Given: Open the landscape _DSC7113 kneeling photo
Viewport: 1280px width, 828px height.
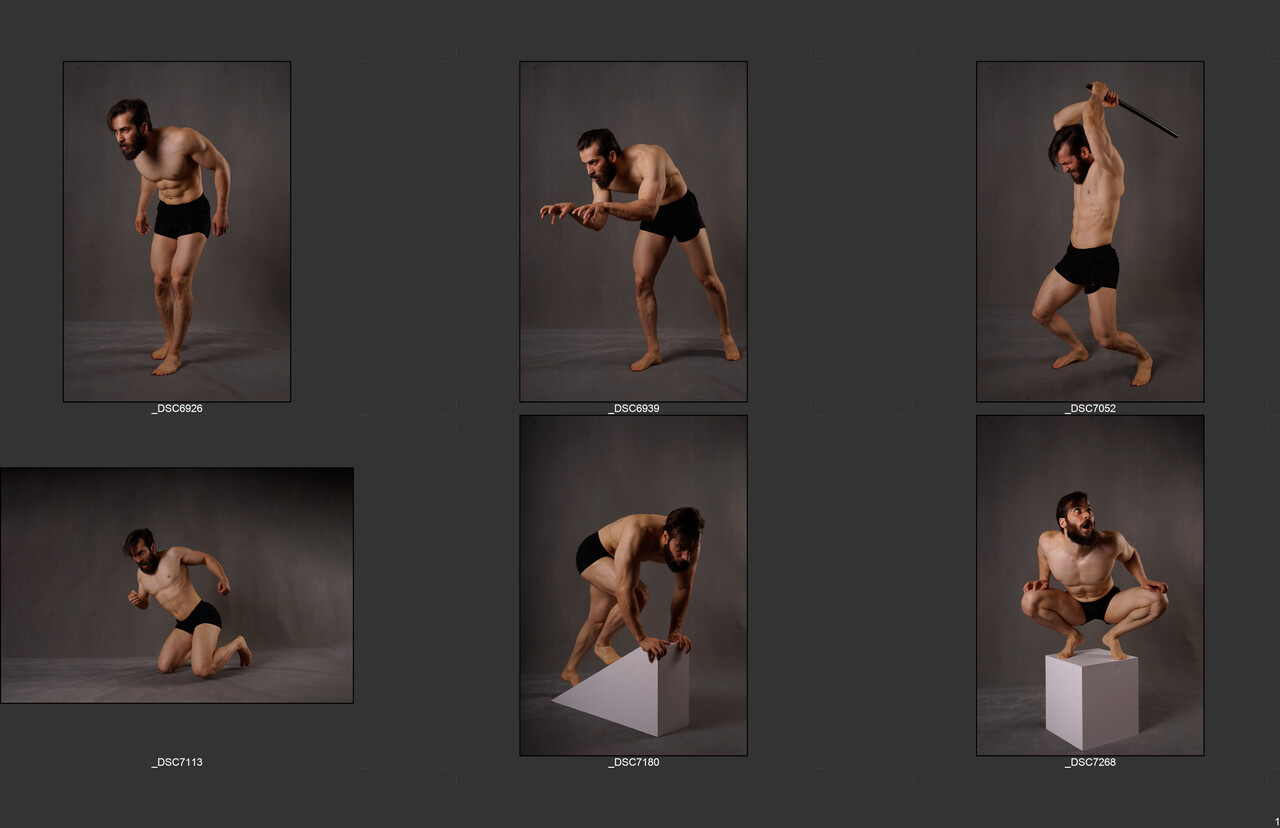Looking at the screenshot, I should (177, 585).
